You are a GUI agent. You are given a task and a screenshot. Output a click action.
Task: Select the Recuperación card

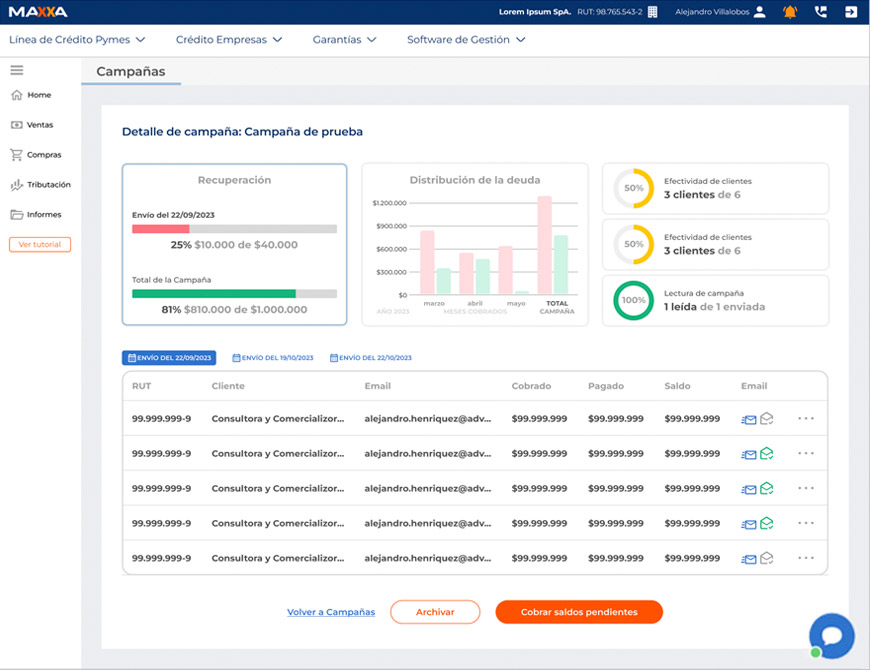[x=234, y=244]
